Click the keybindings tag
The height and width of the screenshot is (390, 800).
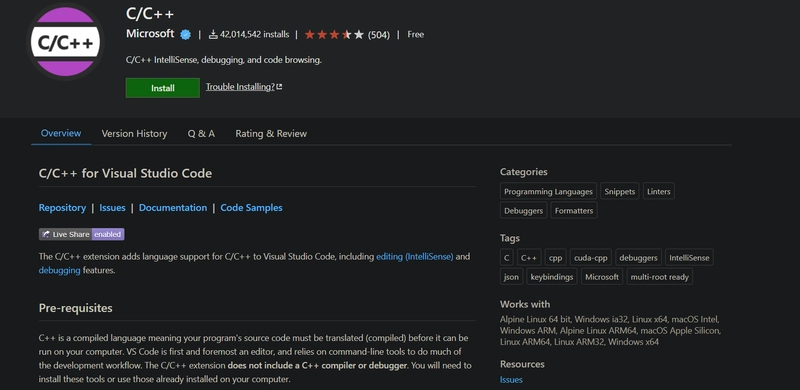pyautogui.click(x=552, y=277)
